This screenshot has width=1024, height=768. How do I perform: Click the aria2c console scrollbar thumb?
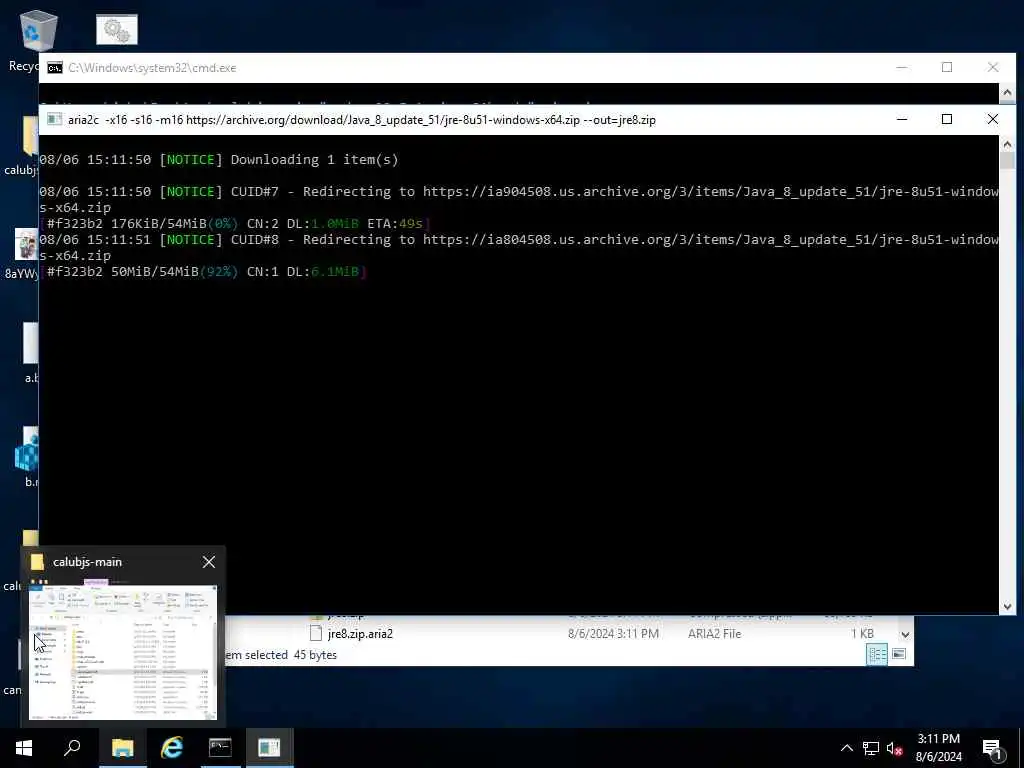1007,161
